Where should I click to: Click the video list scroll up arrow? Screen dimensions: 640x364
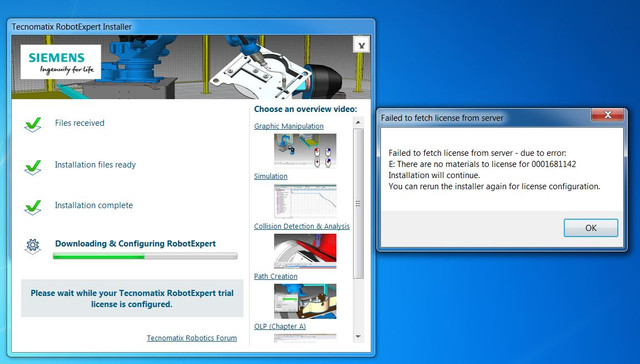tap(358, 122)
